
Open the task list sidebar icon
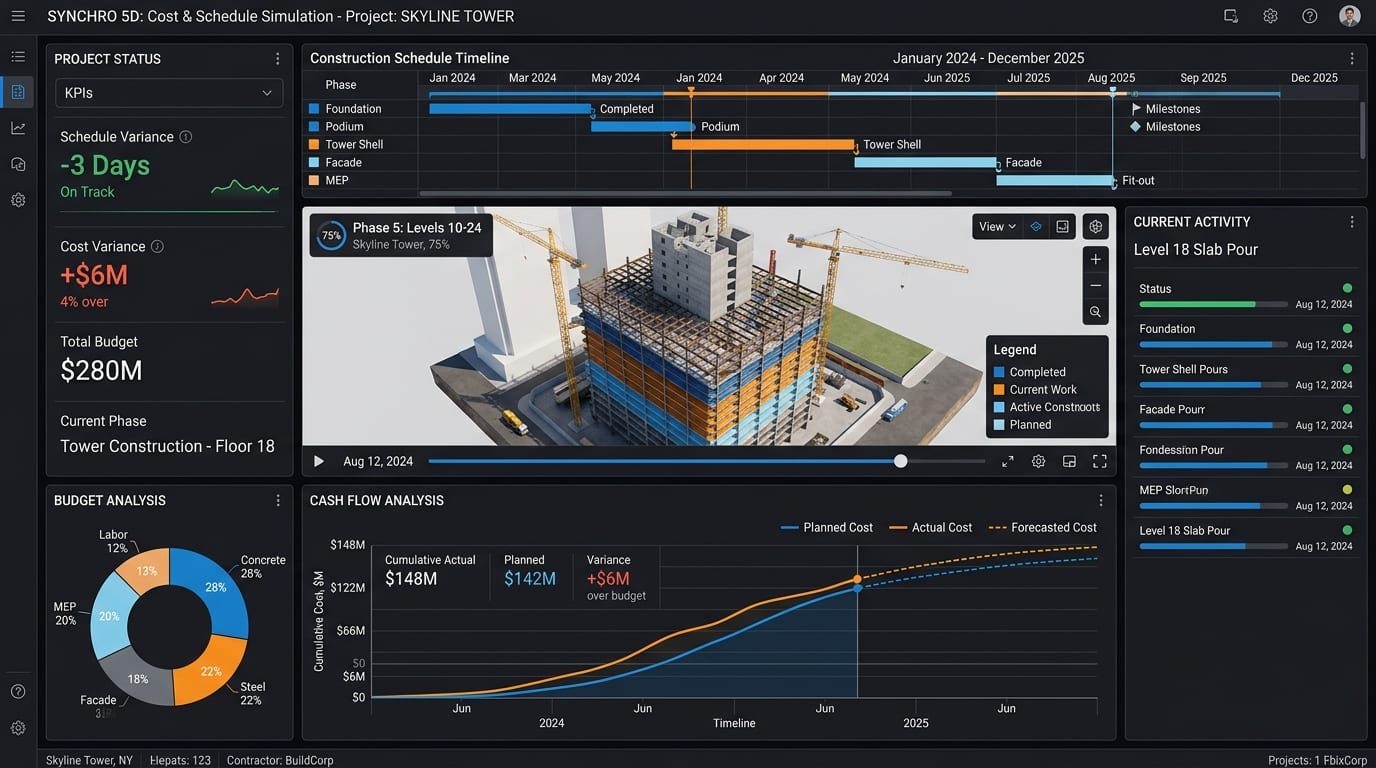[x=18, y=57]
